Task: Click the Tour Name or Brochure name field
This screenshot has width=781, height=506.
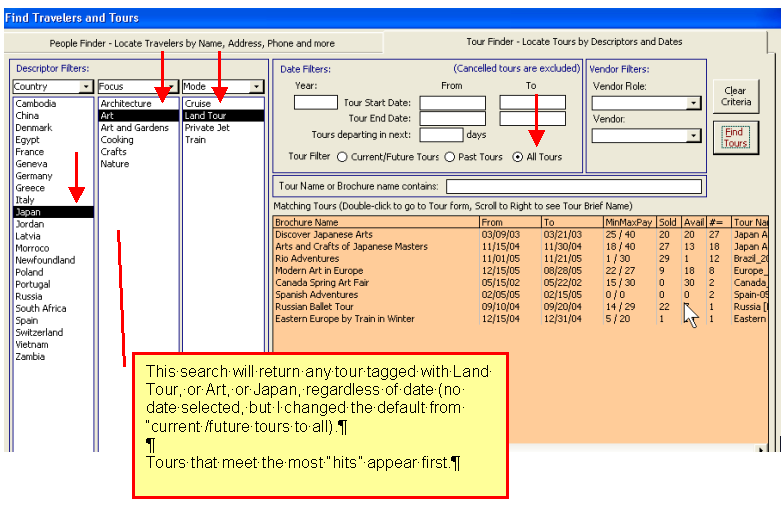Action: [573, 186]
